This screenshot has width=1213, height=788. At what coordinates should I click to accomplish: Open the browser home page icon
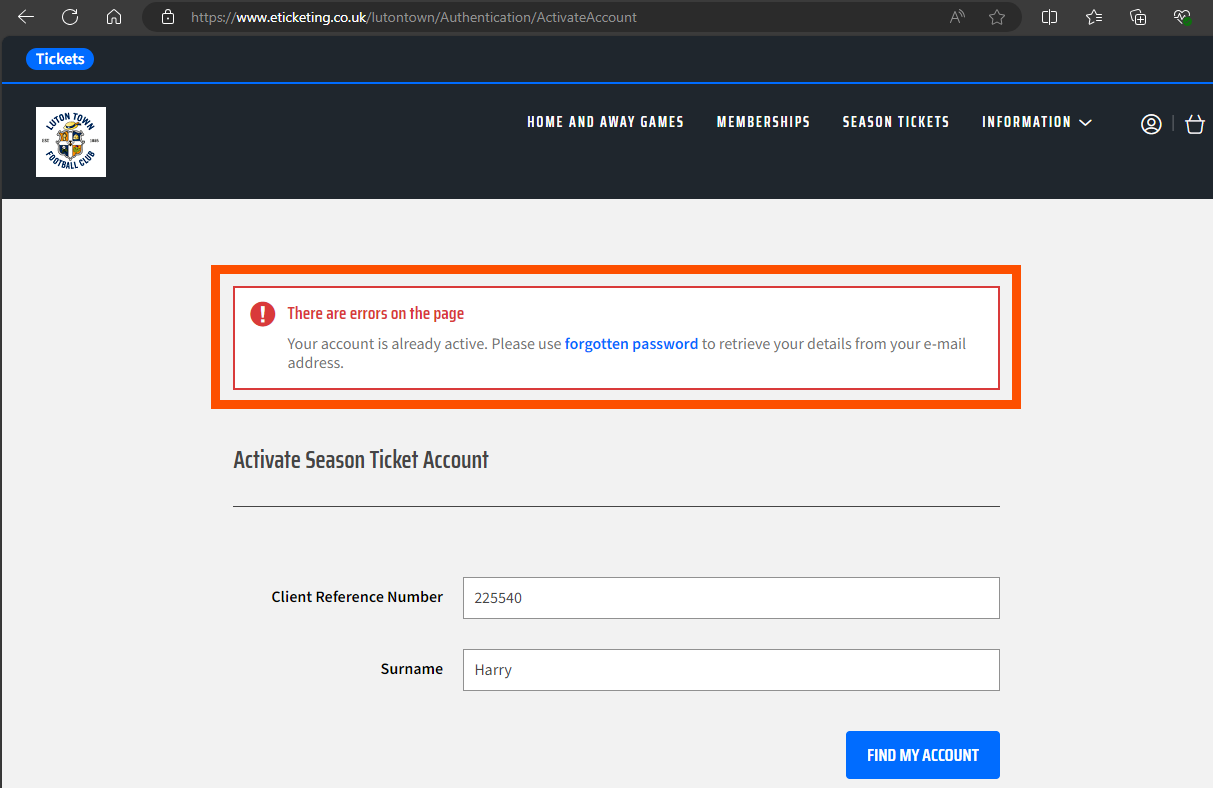click(114, 17)
